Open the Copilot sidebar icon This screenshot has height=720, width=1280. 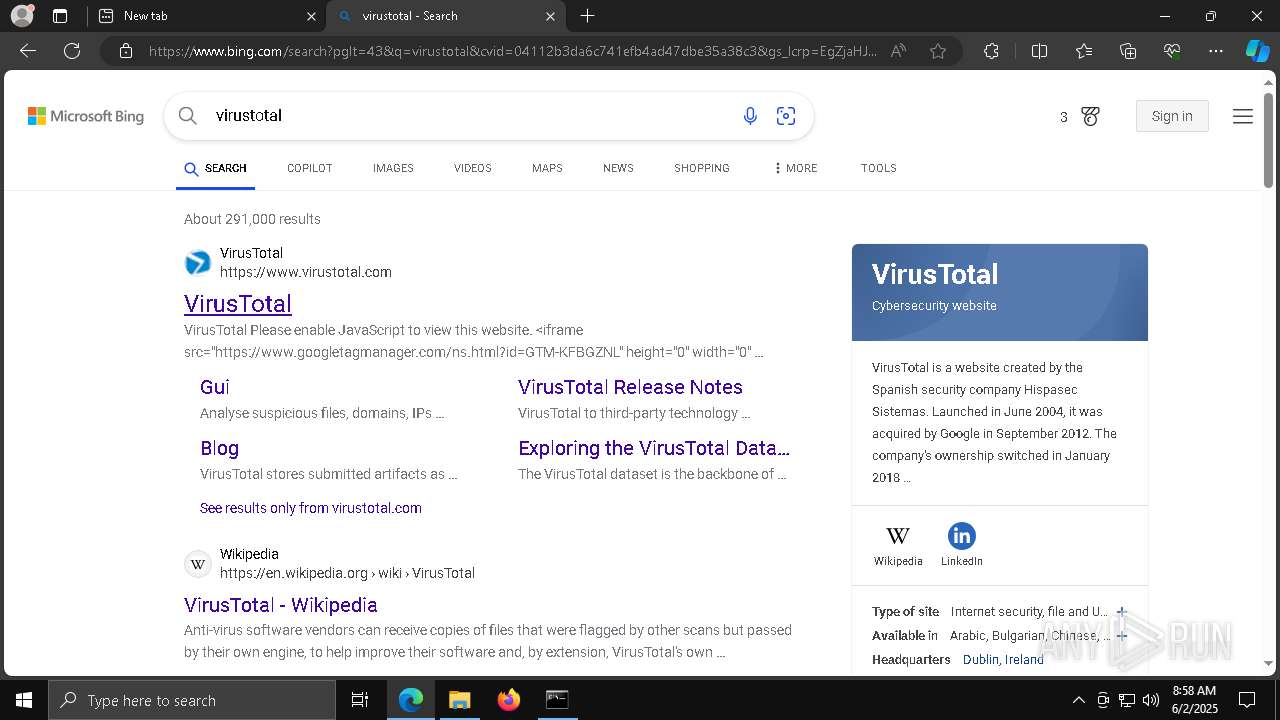tap(1257, 51)
